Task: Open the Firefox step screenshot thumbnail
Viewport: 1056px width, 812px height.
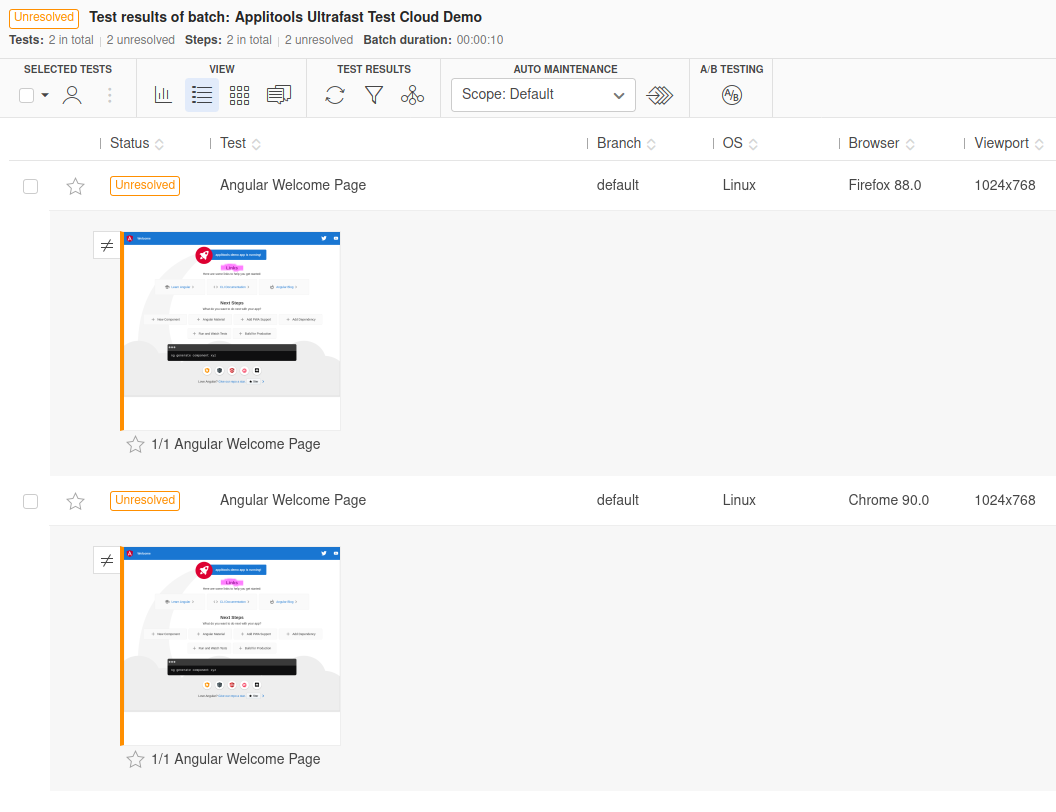Action: point(232,331)
